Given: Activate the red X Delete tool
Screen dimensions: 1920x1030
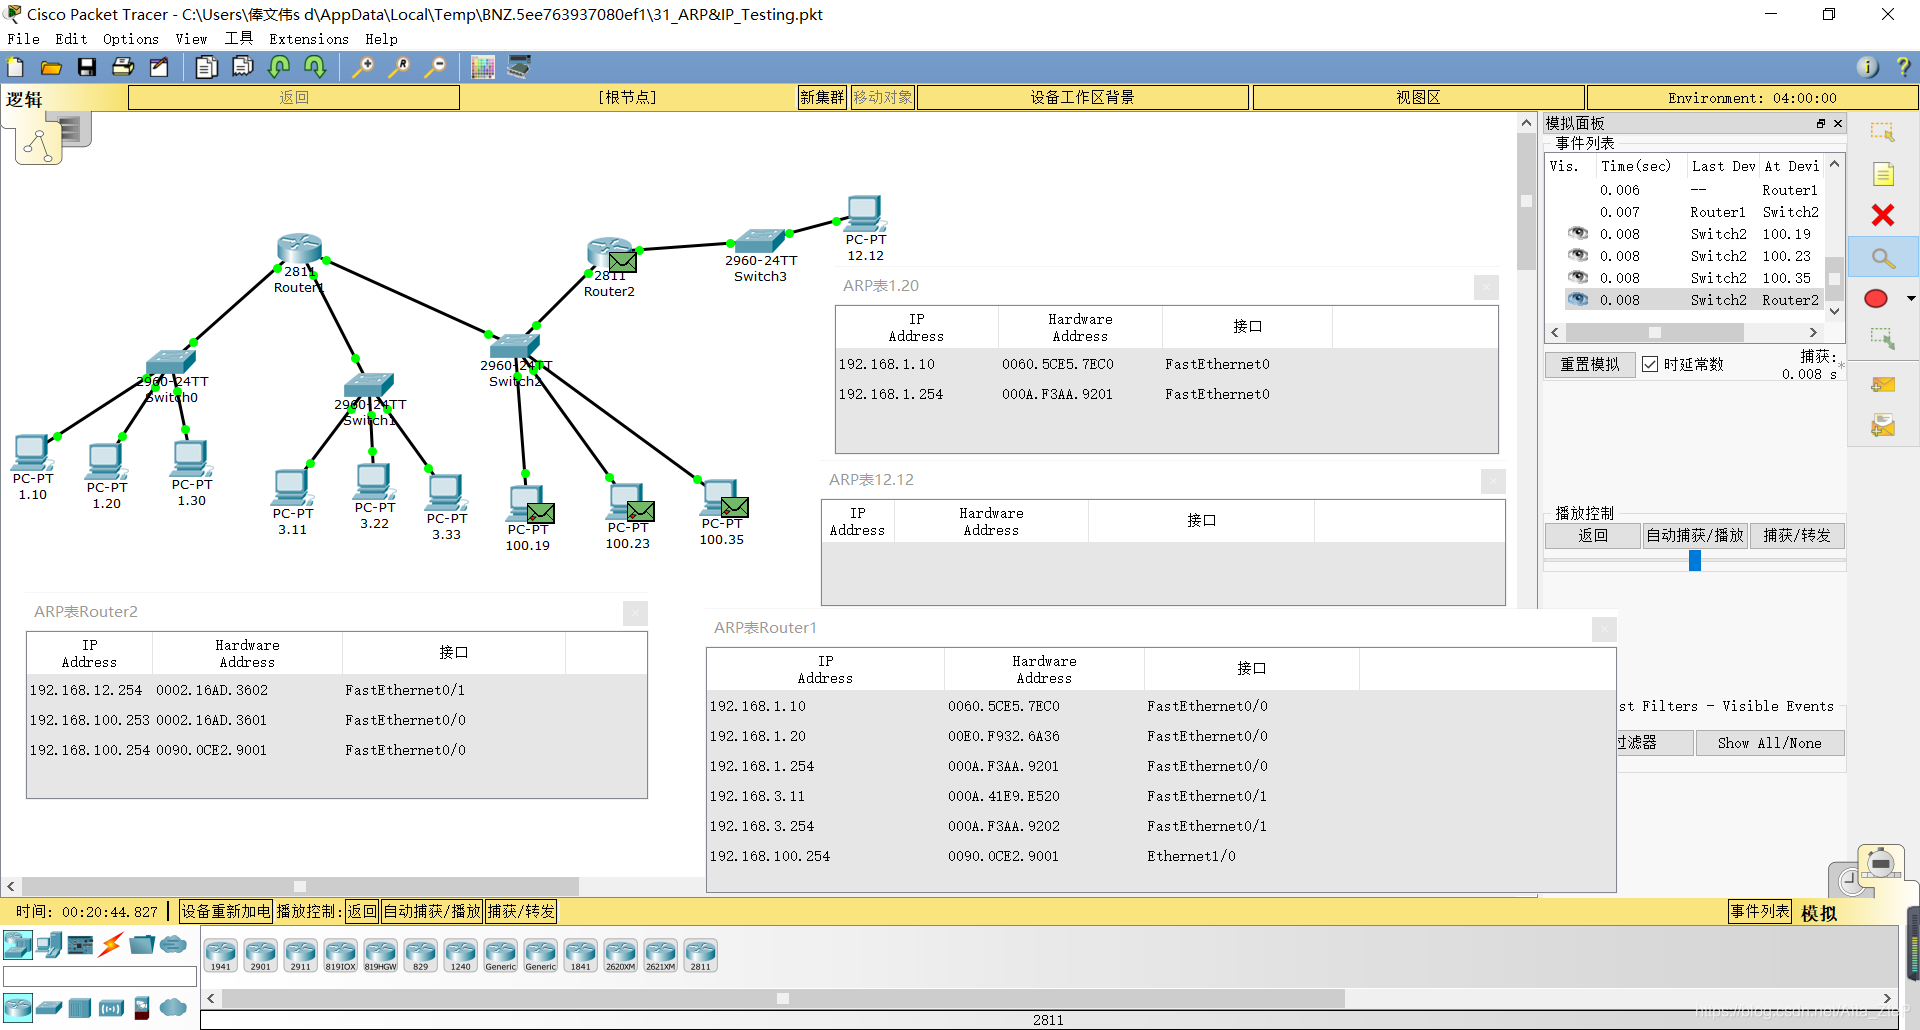Looking at the screenshot, I should pos(1883,215).
